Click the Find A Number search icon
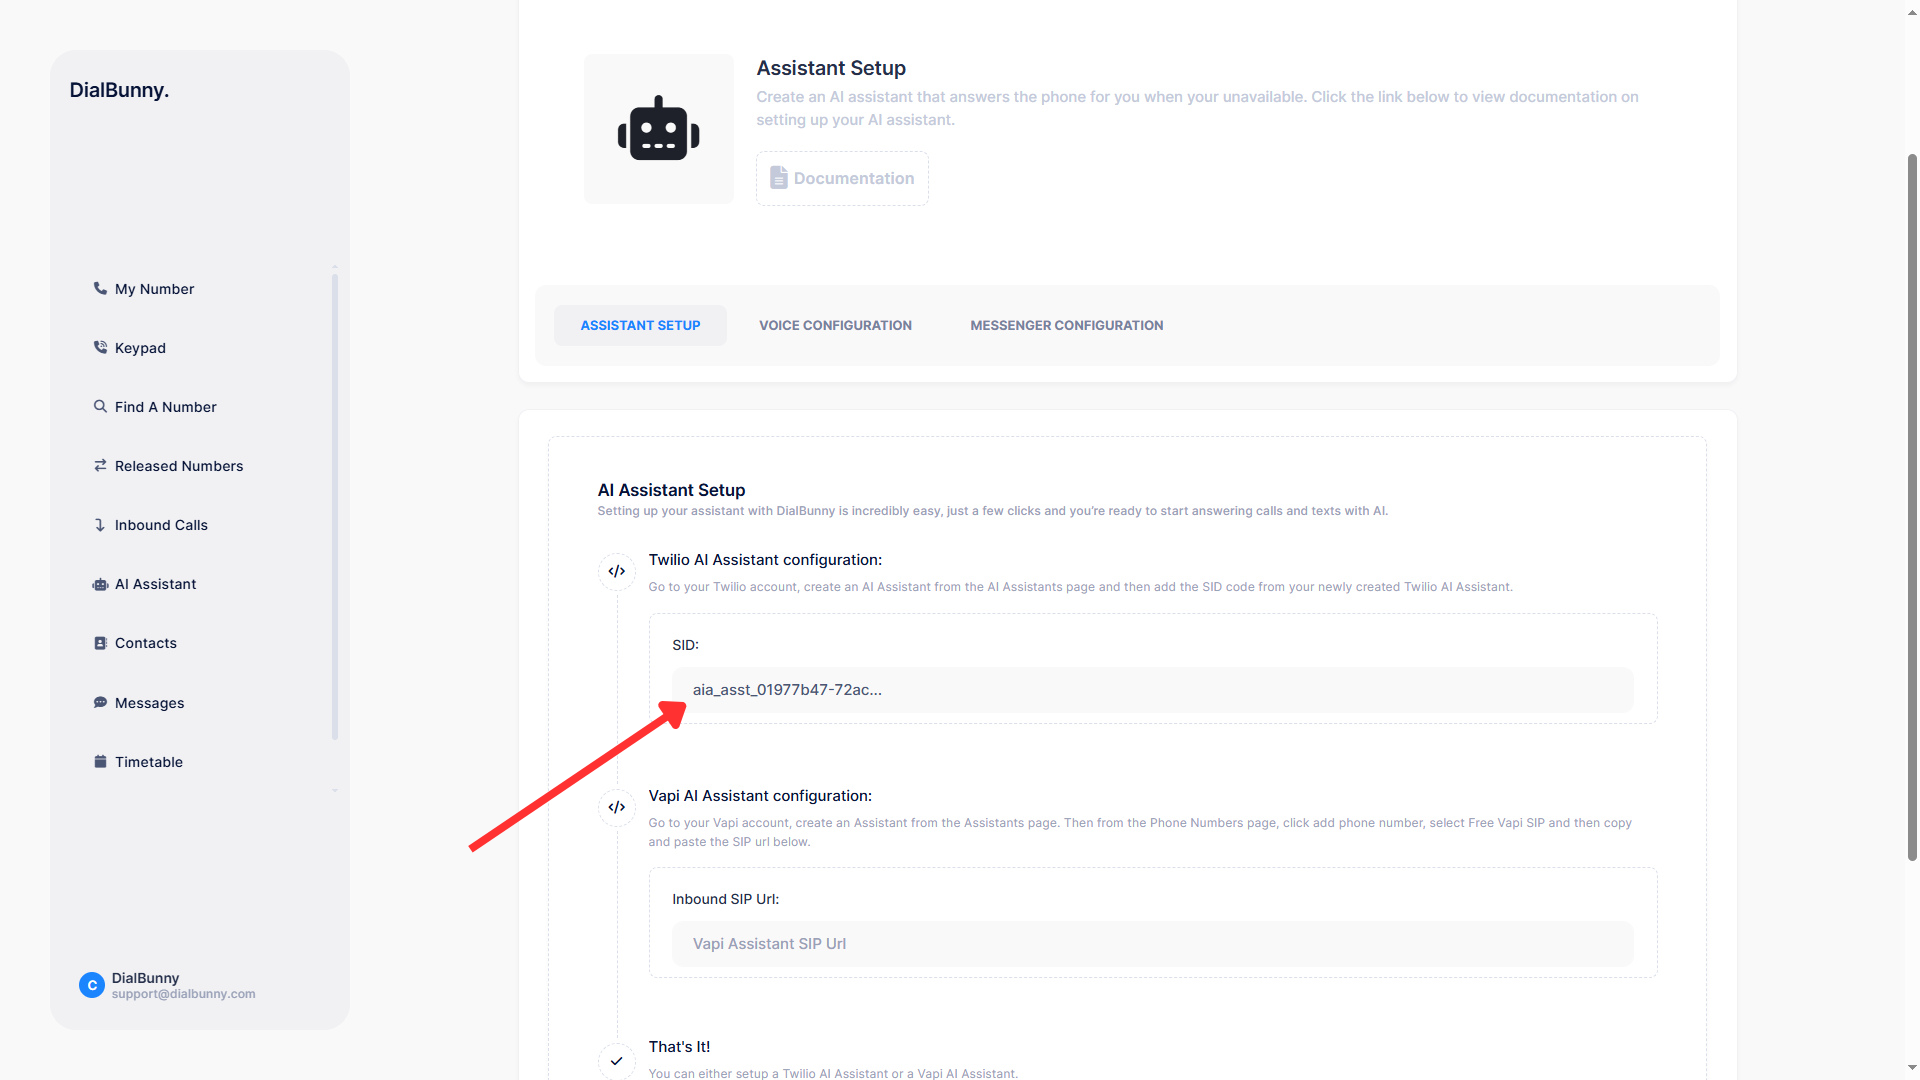The image size is (1920, 1080). pyautogui.click(x=100, y=406)
